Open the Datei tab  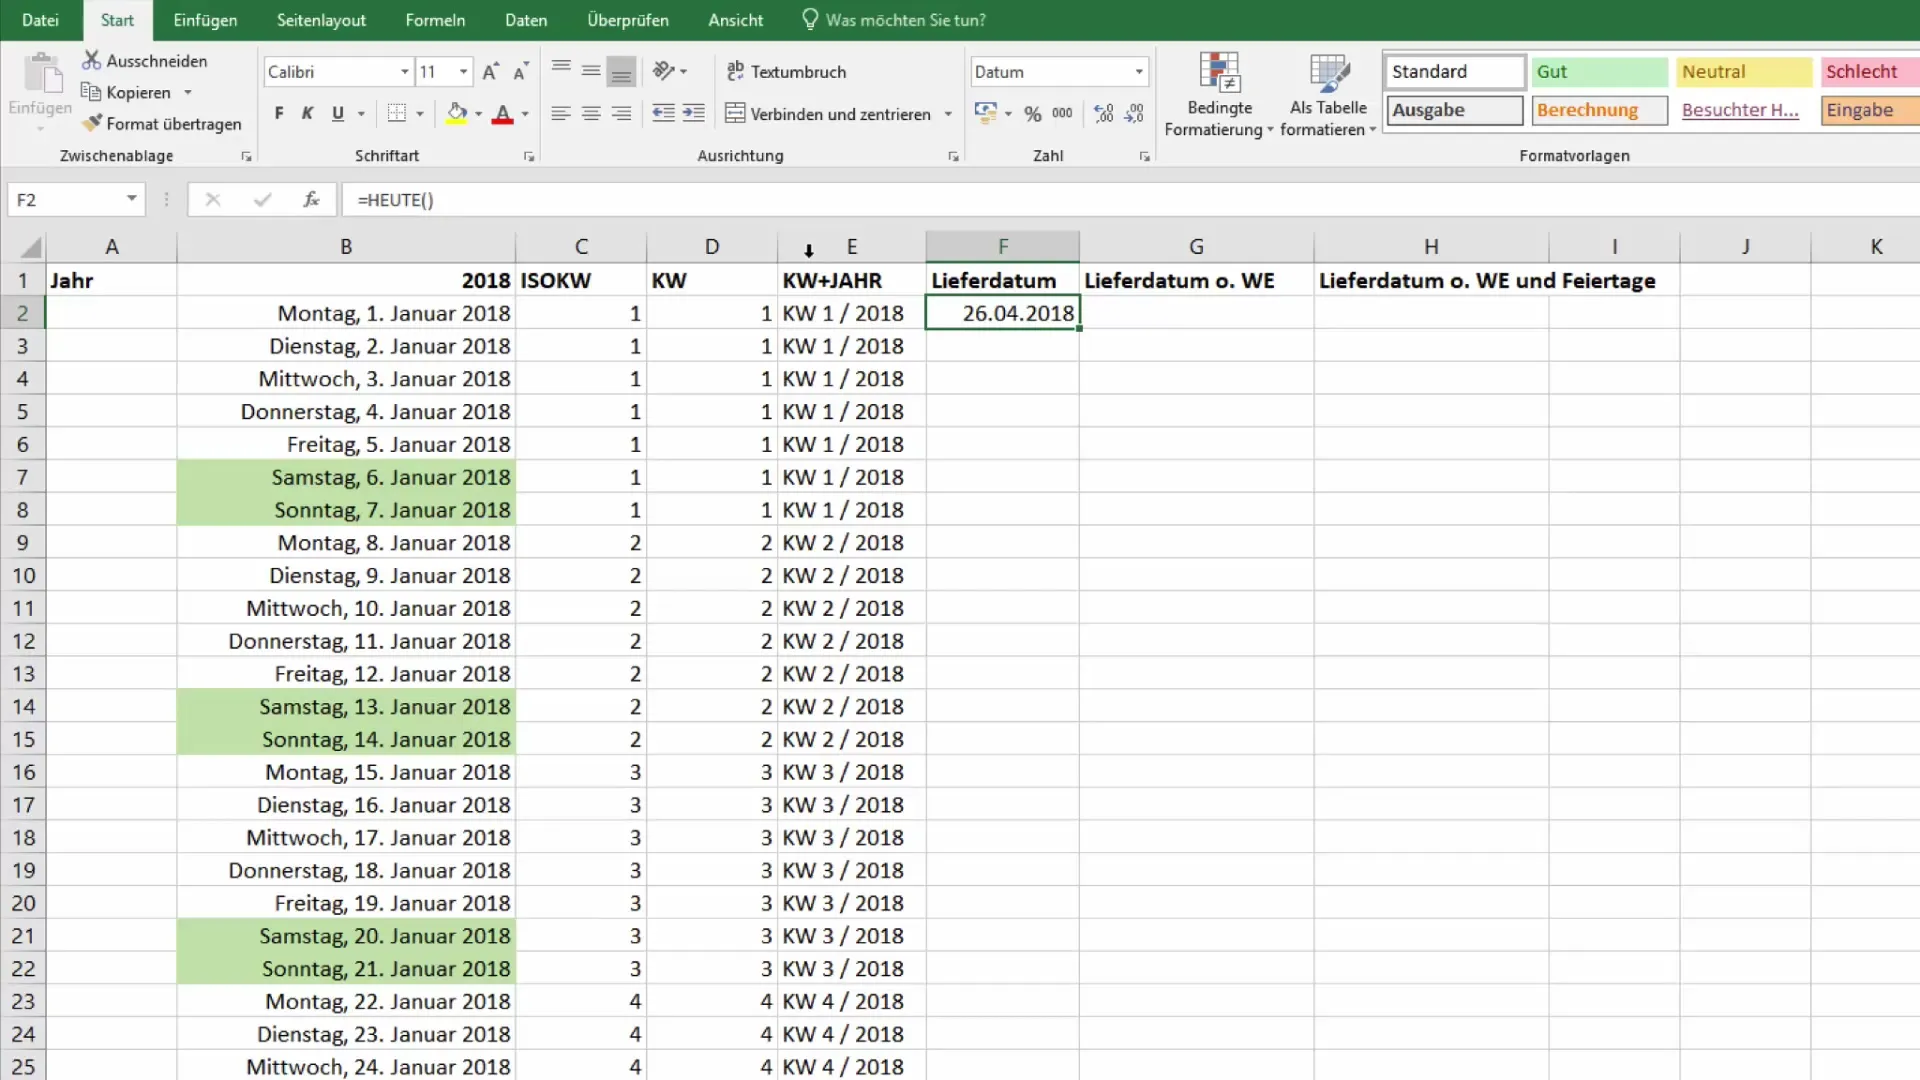[40, 20]
